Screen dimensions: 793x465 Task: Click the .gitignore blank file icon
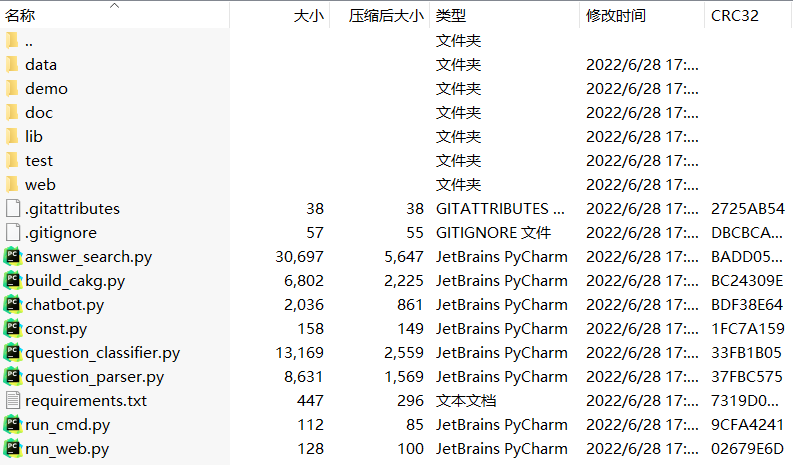13,233
